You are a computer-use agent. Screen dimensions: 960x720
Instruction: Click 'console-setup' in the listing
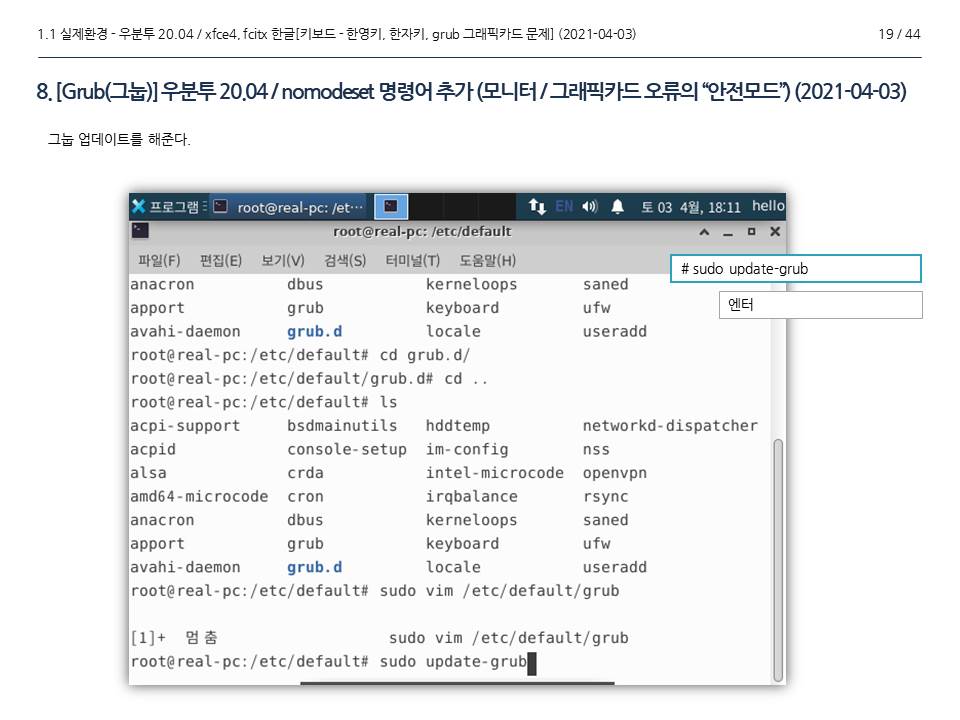point(347,449)
